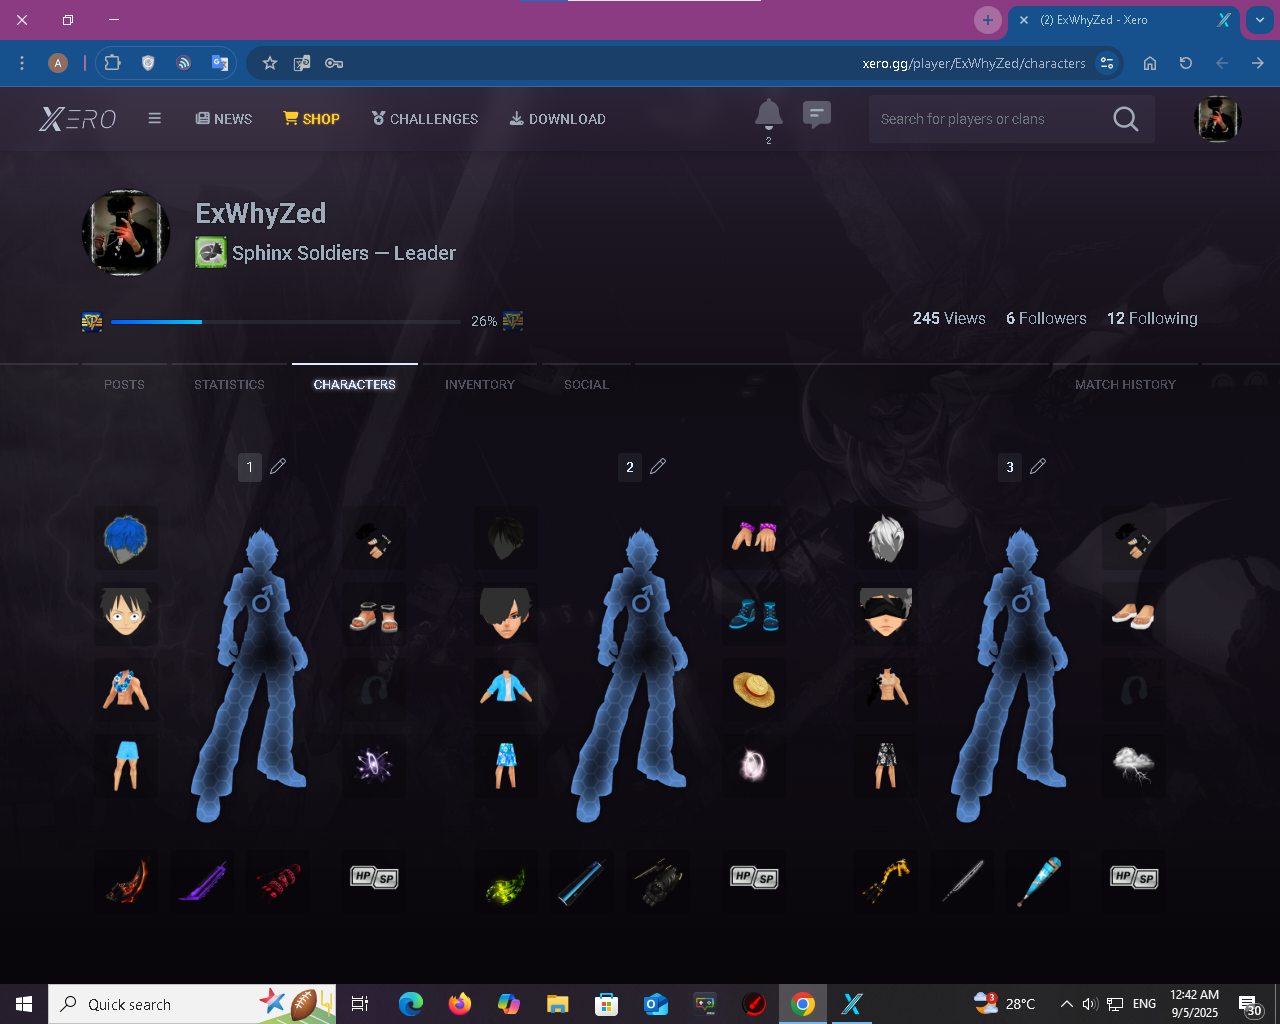Click the notification bell icon
The width and height of the screenshot is (1280, 1024).
tap(768, 115)
